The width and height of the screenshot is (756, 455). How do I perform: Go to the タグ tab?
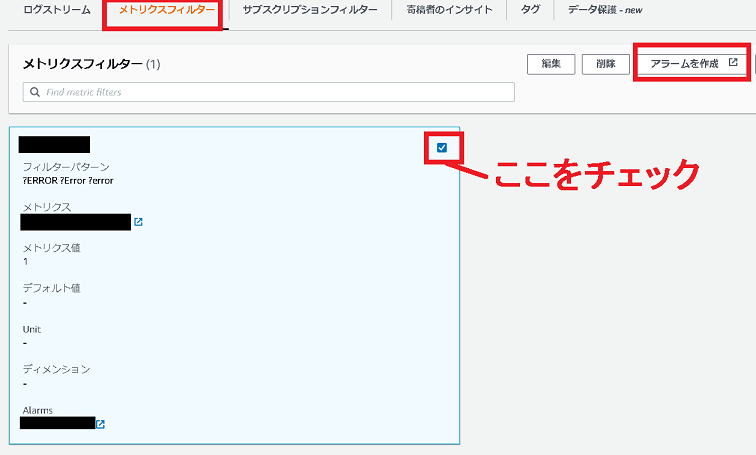(530, 10)
